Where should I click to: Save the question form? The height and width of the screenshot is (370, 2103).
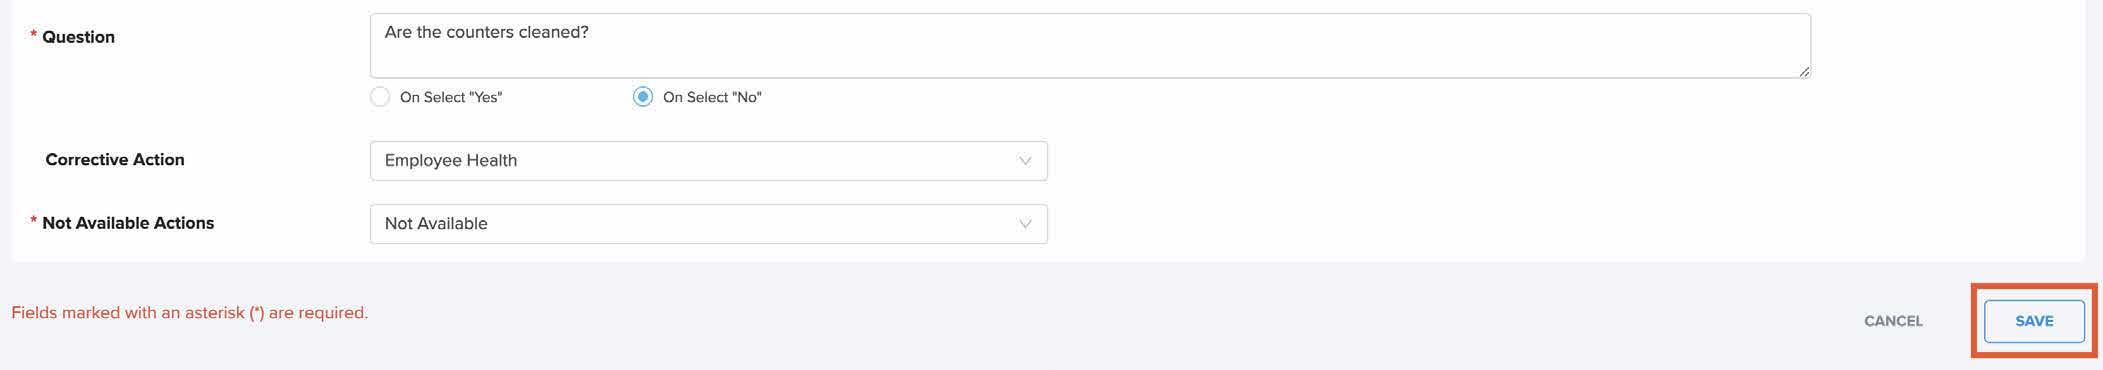2034,321
